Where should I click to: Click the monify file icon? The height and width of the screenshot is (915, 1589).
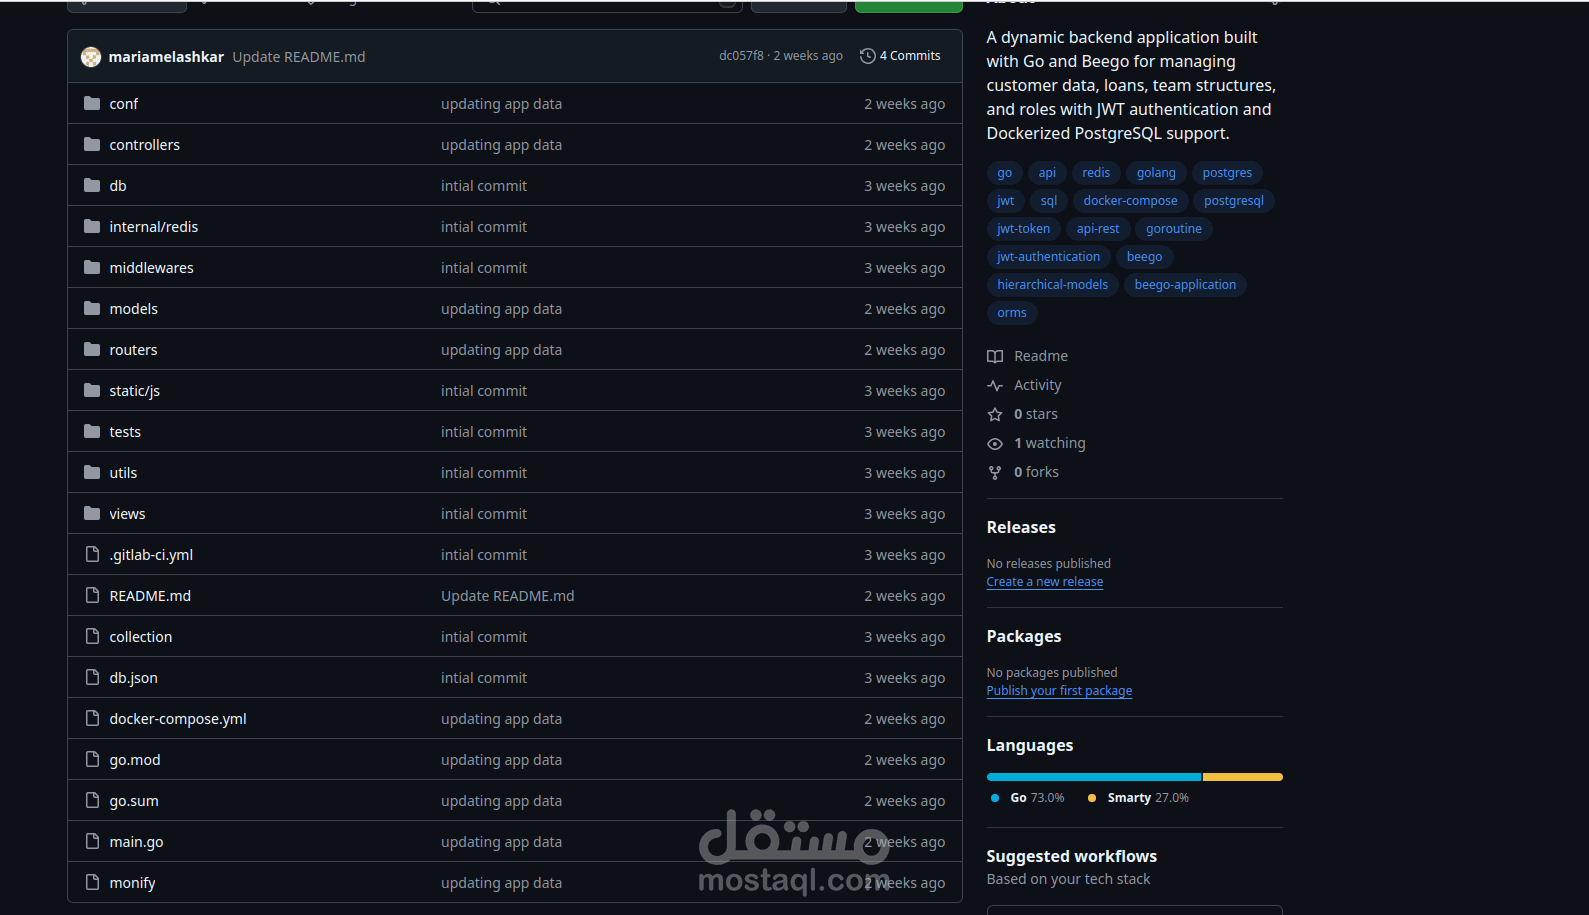click(x=92, y=882)
